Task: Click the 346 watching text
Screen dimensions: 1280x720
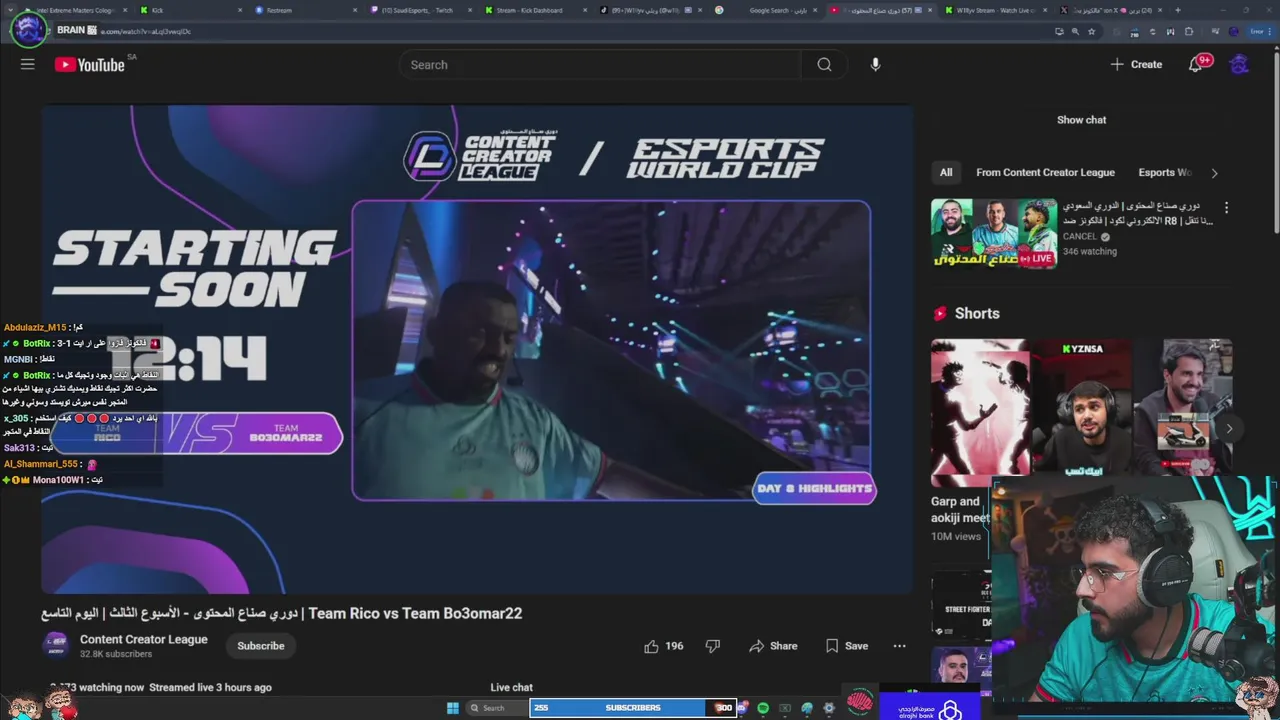Action: coord(1090,251)
